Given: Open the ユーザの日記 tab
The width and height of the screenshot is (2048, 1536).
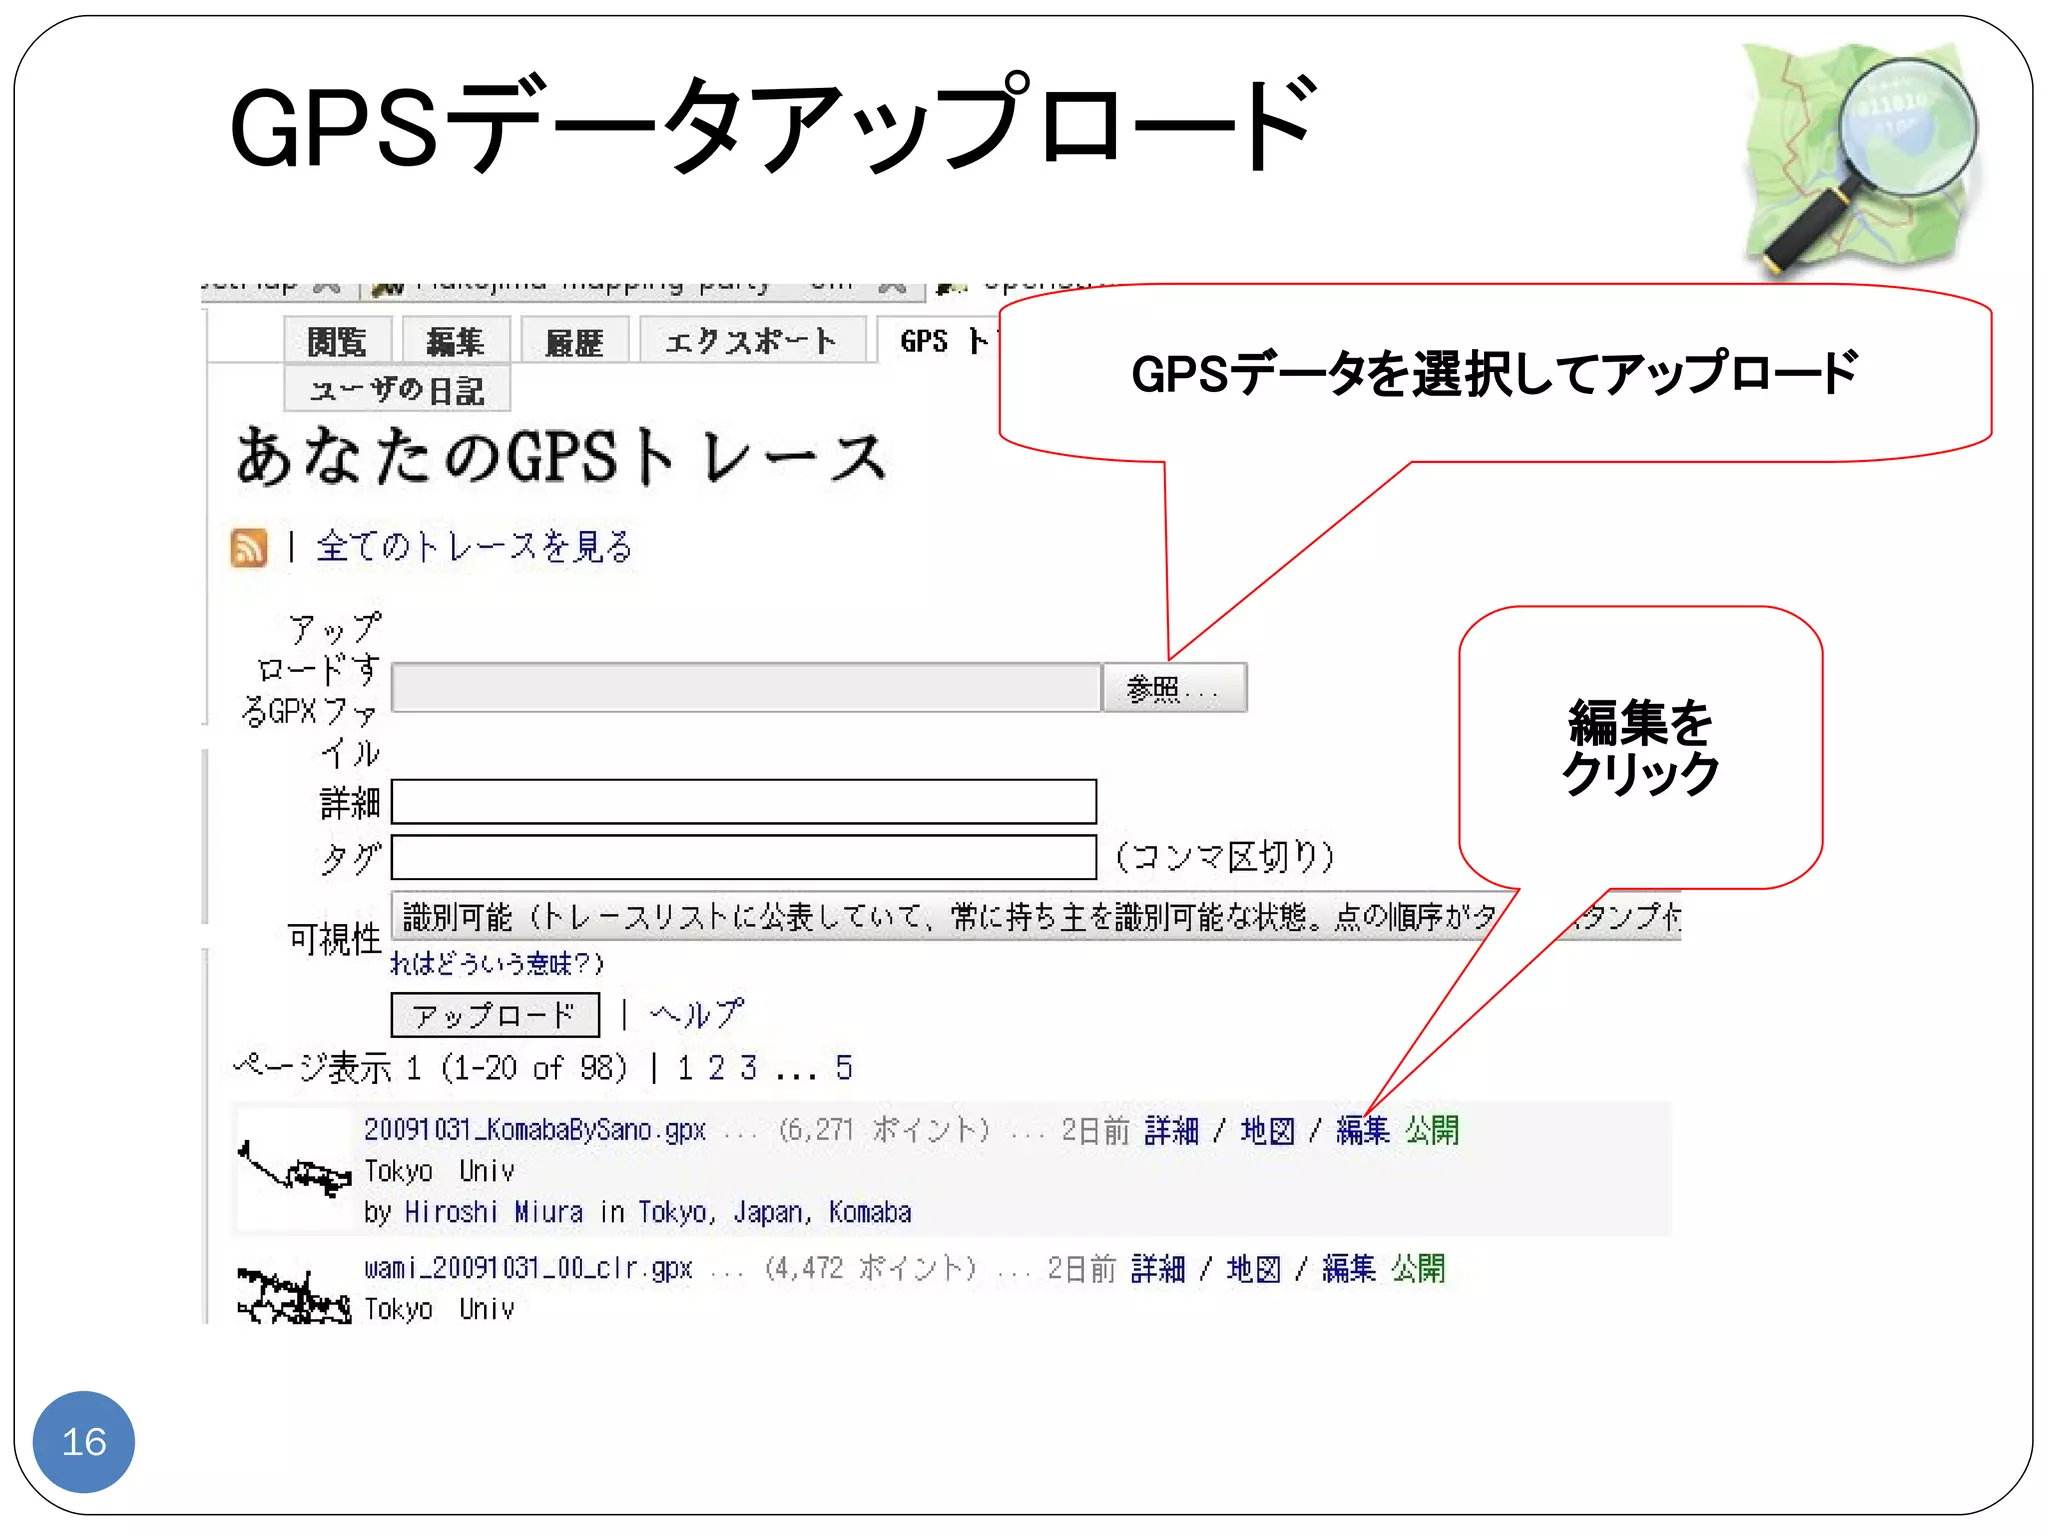Looking at the screenshot, I should (397, 389).
